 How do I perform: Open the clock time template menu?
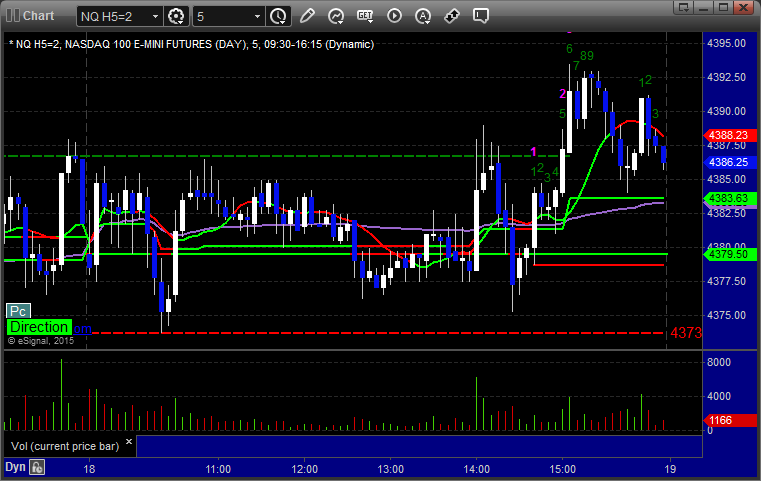(x=278, y=17)
